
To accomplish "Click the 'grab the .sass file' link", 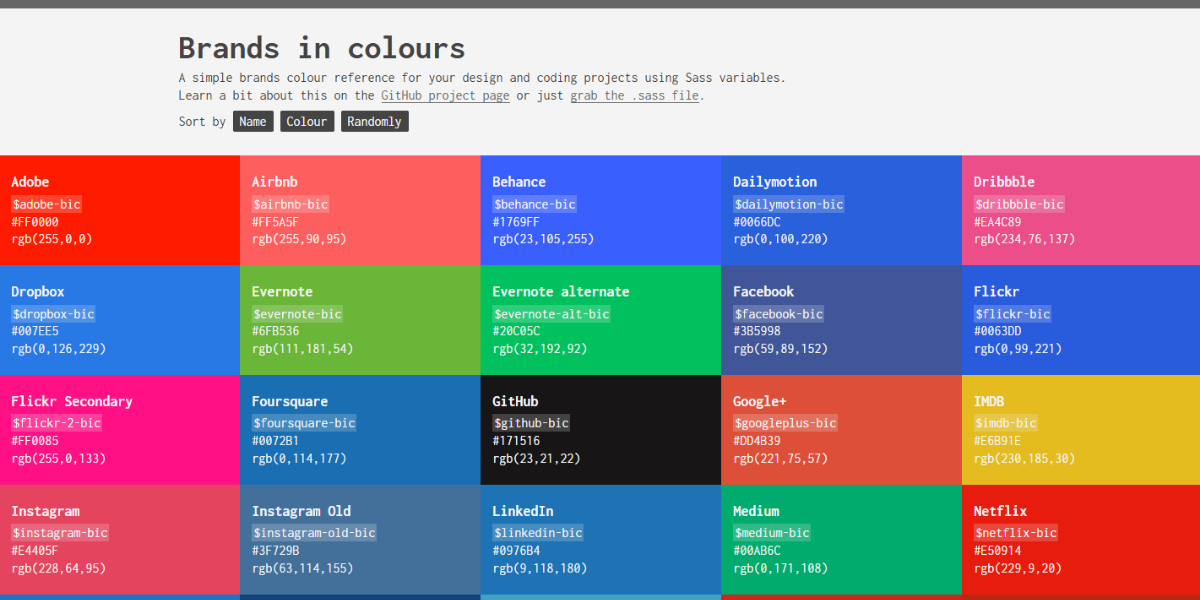I will (x=634, y=96).
